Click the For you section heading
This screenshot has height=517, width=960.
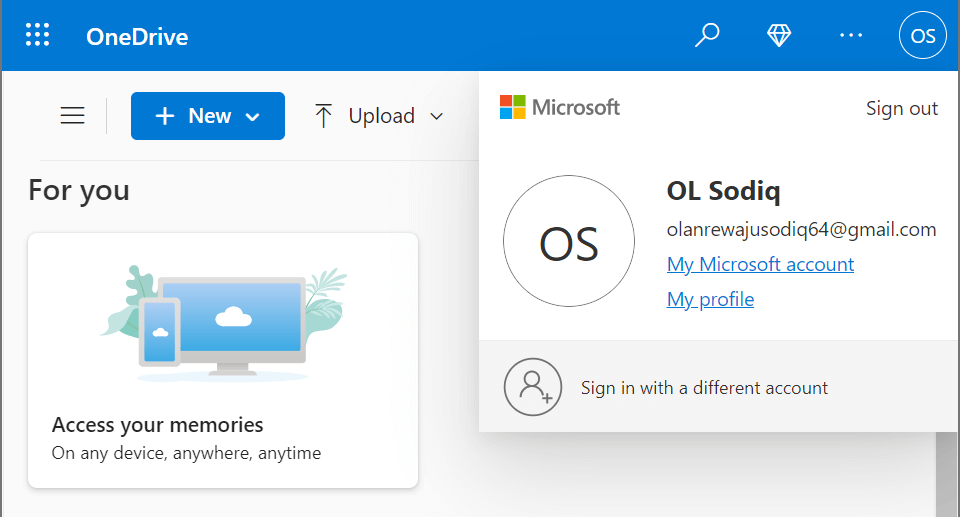point(79,190)
